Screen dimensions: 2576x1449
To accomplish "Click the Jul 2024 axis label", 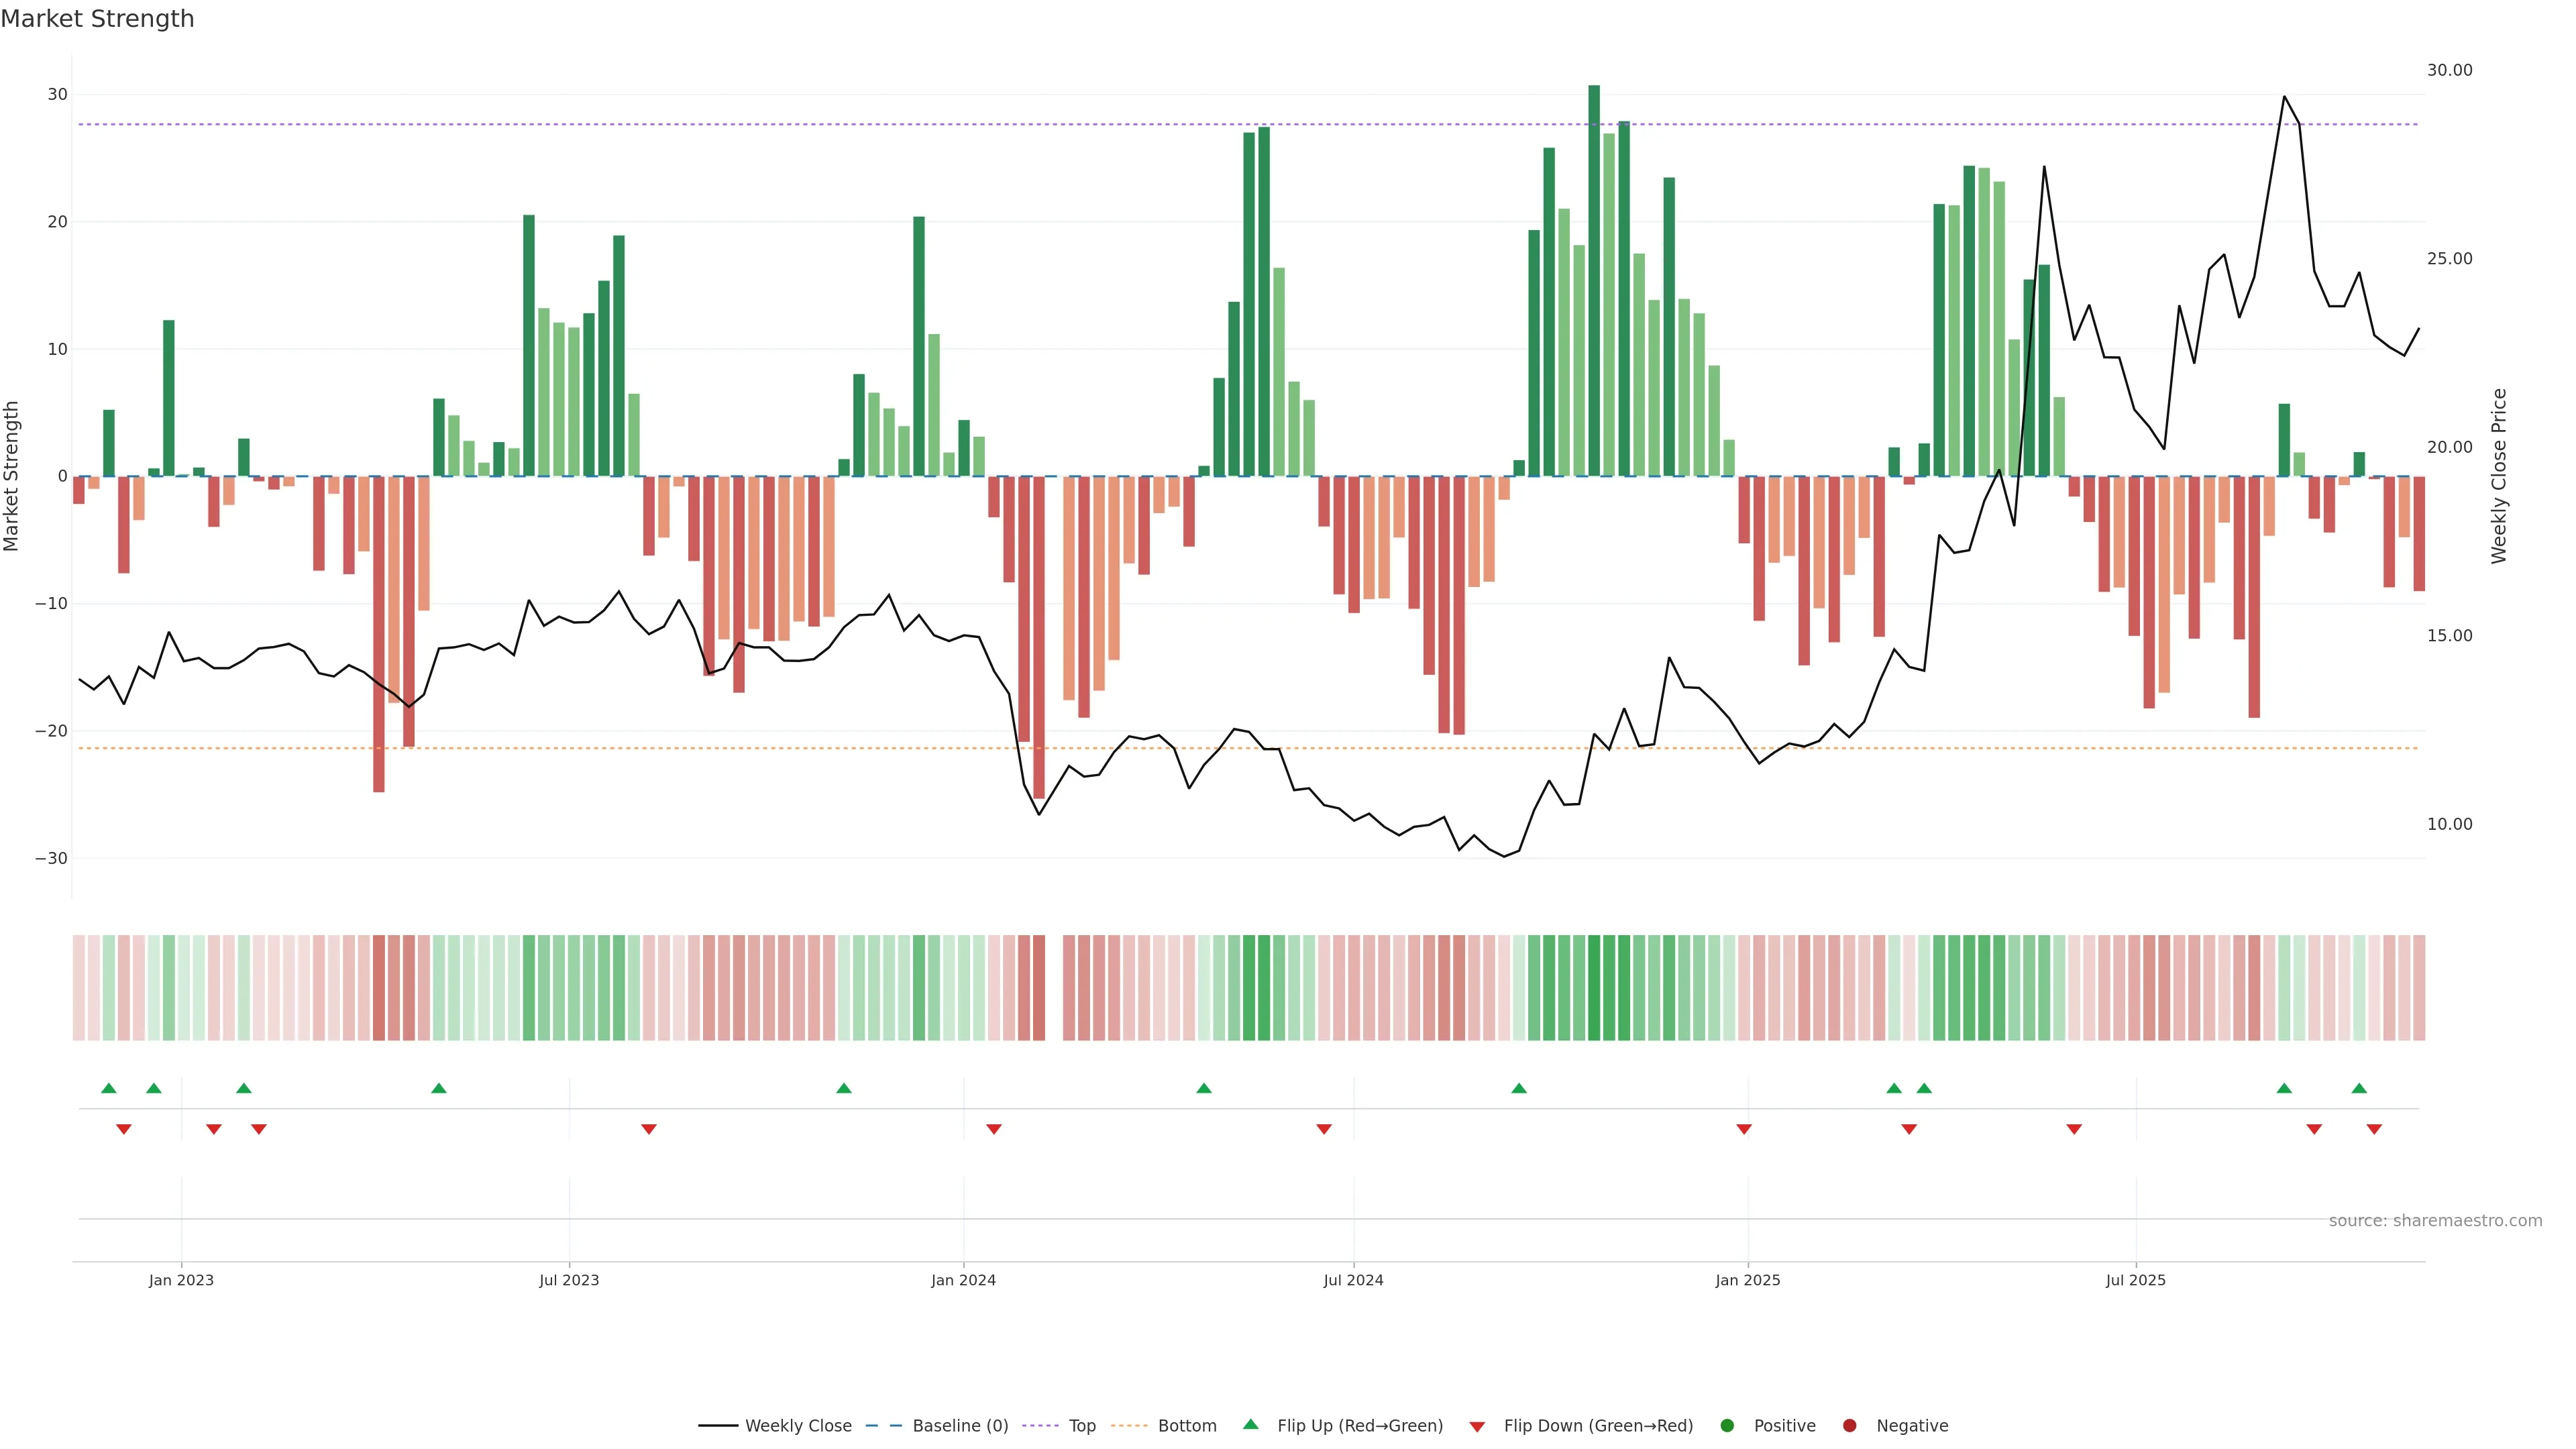I will pyautogui.click(x=1353, y=1280).
